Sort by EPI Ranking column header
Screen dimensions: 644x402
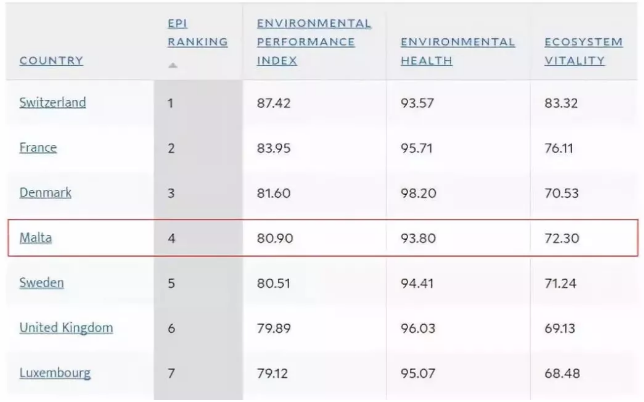pyautogui.click(x=197, y=33)
